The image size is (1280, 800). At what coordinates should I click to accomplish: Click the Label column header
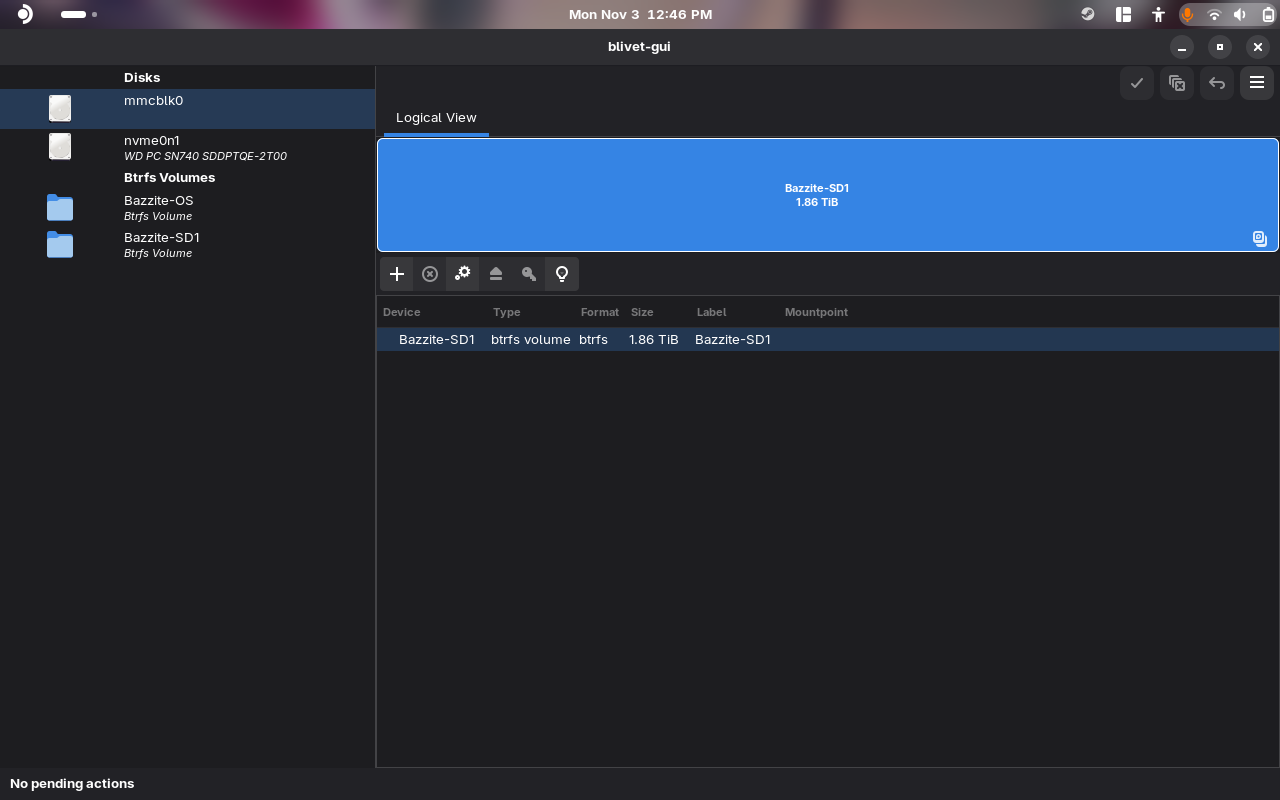[712, 312]
